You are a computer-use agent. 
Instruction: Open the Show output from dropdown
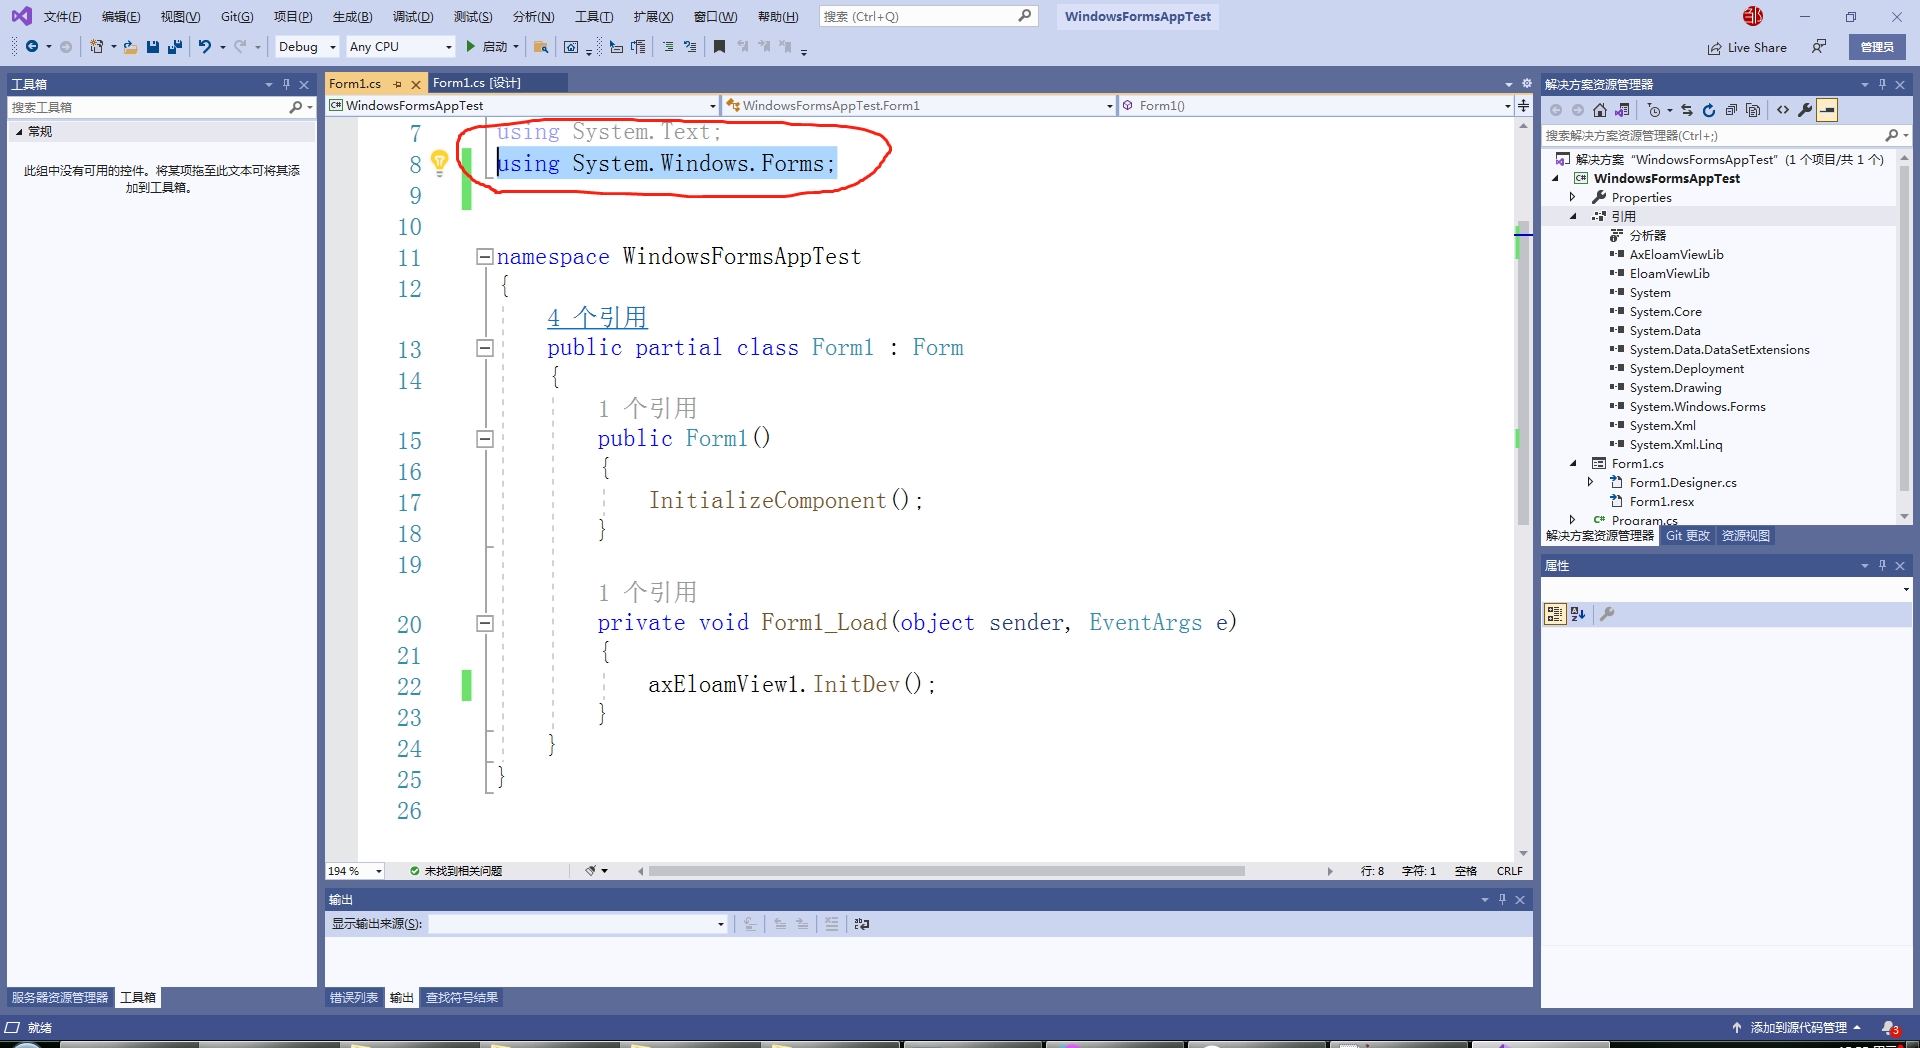[x=578, y=924]
